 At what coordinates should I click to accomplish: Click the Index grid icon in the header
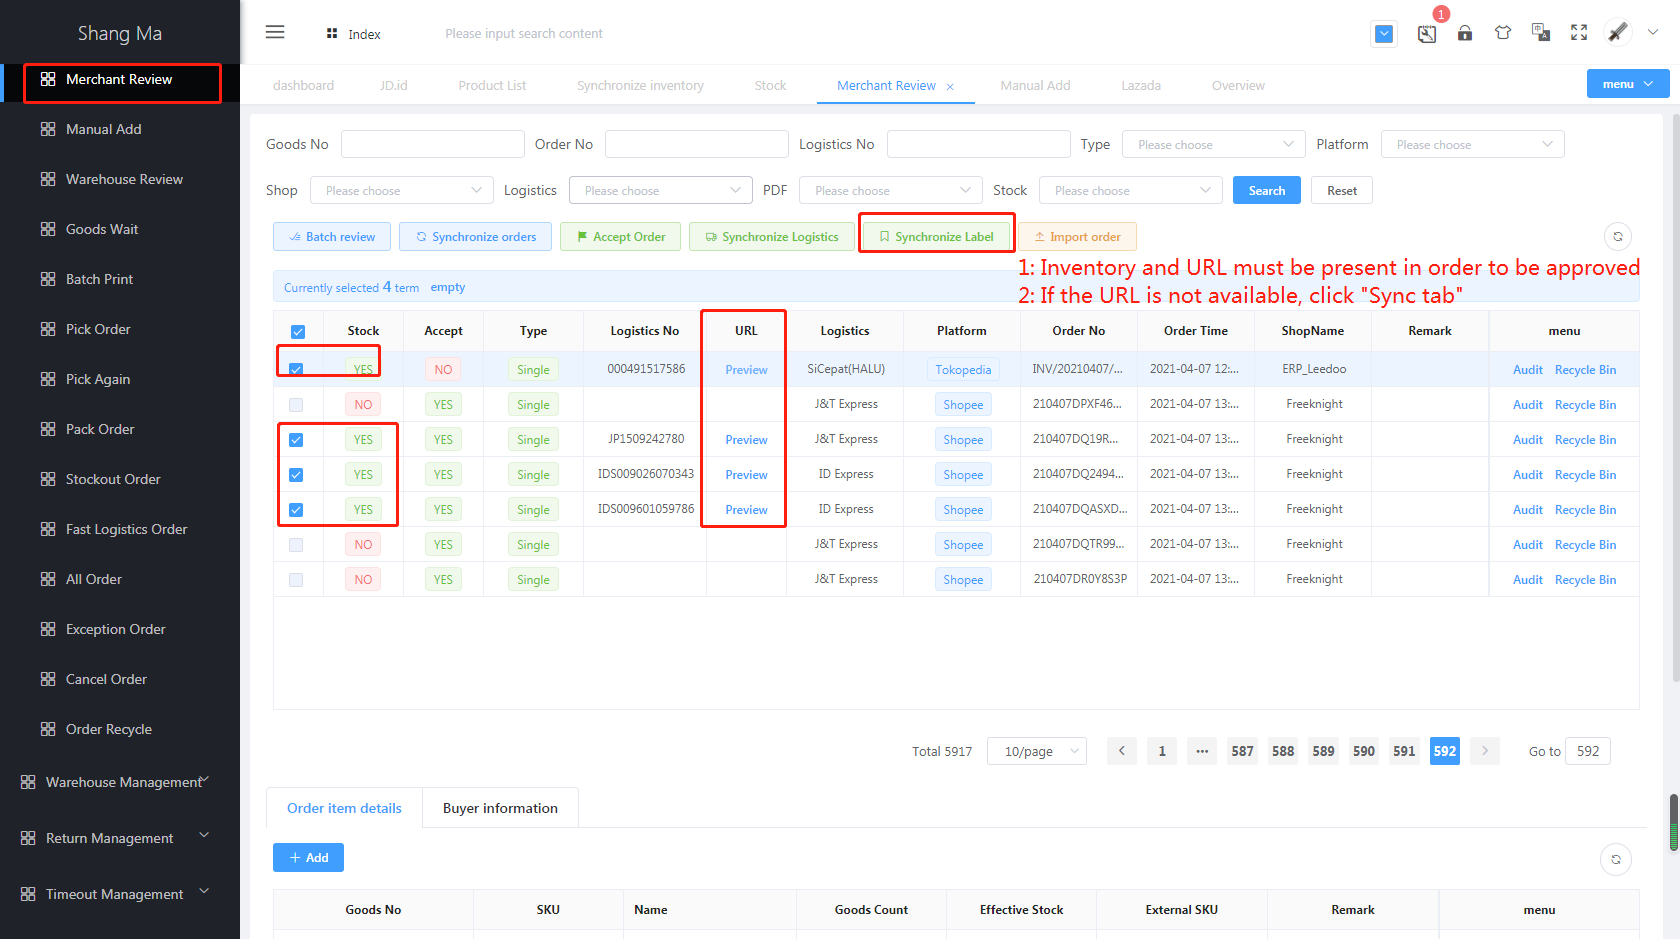(332, 34)
